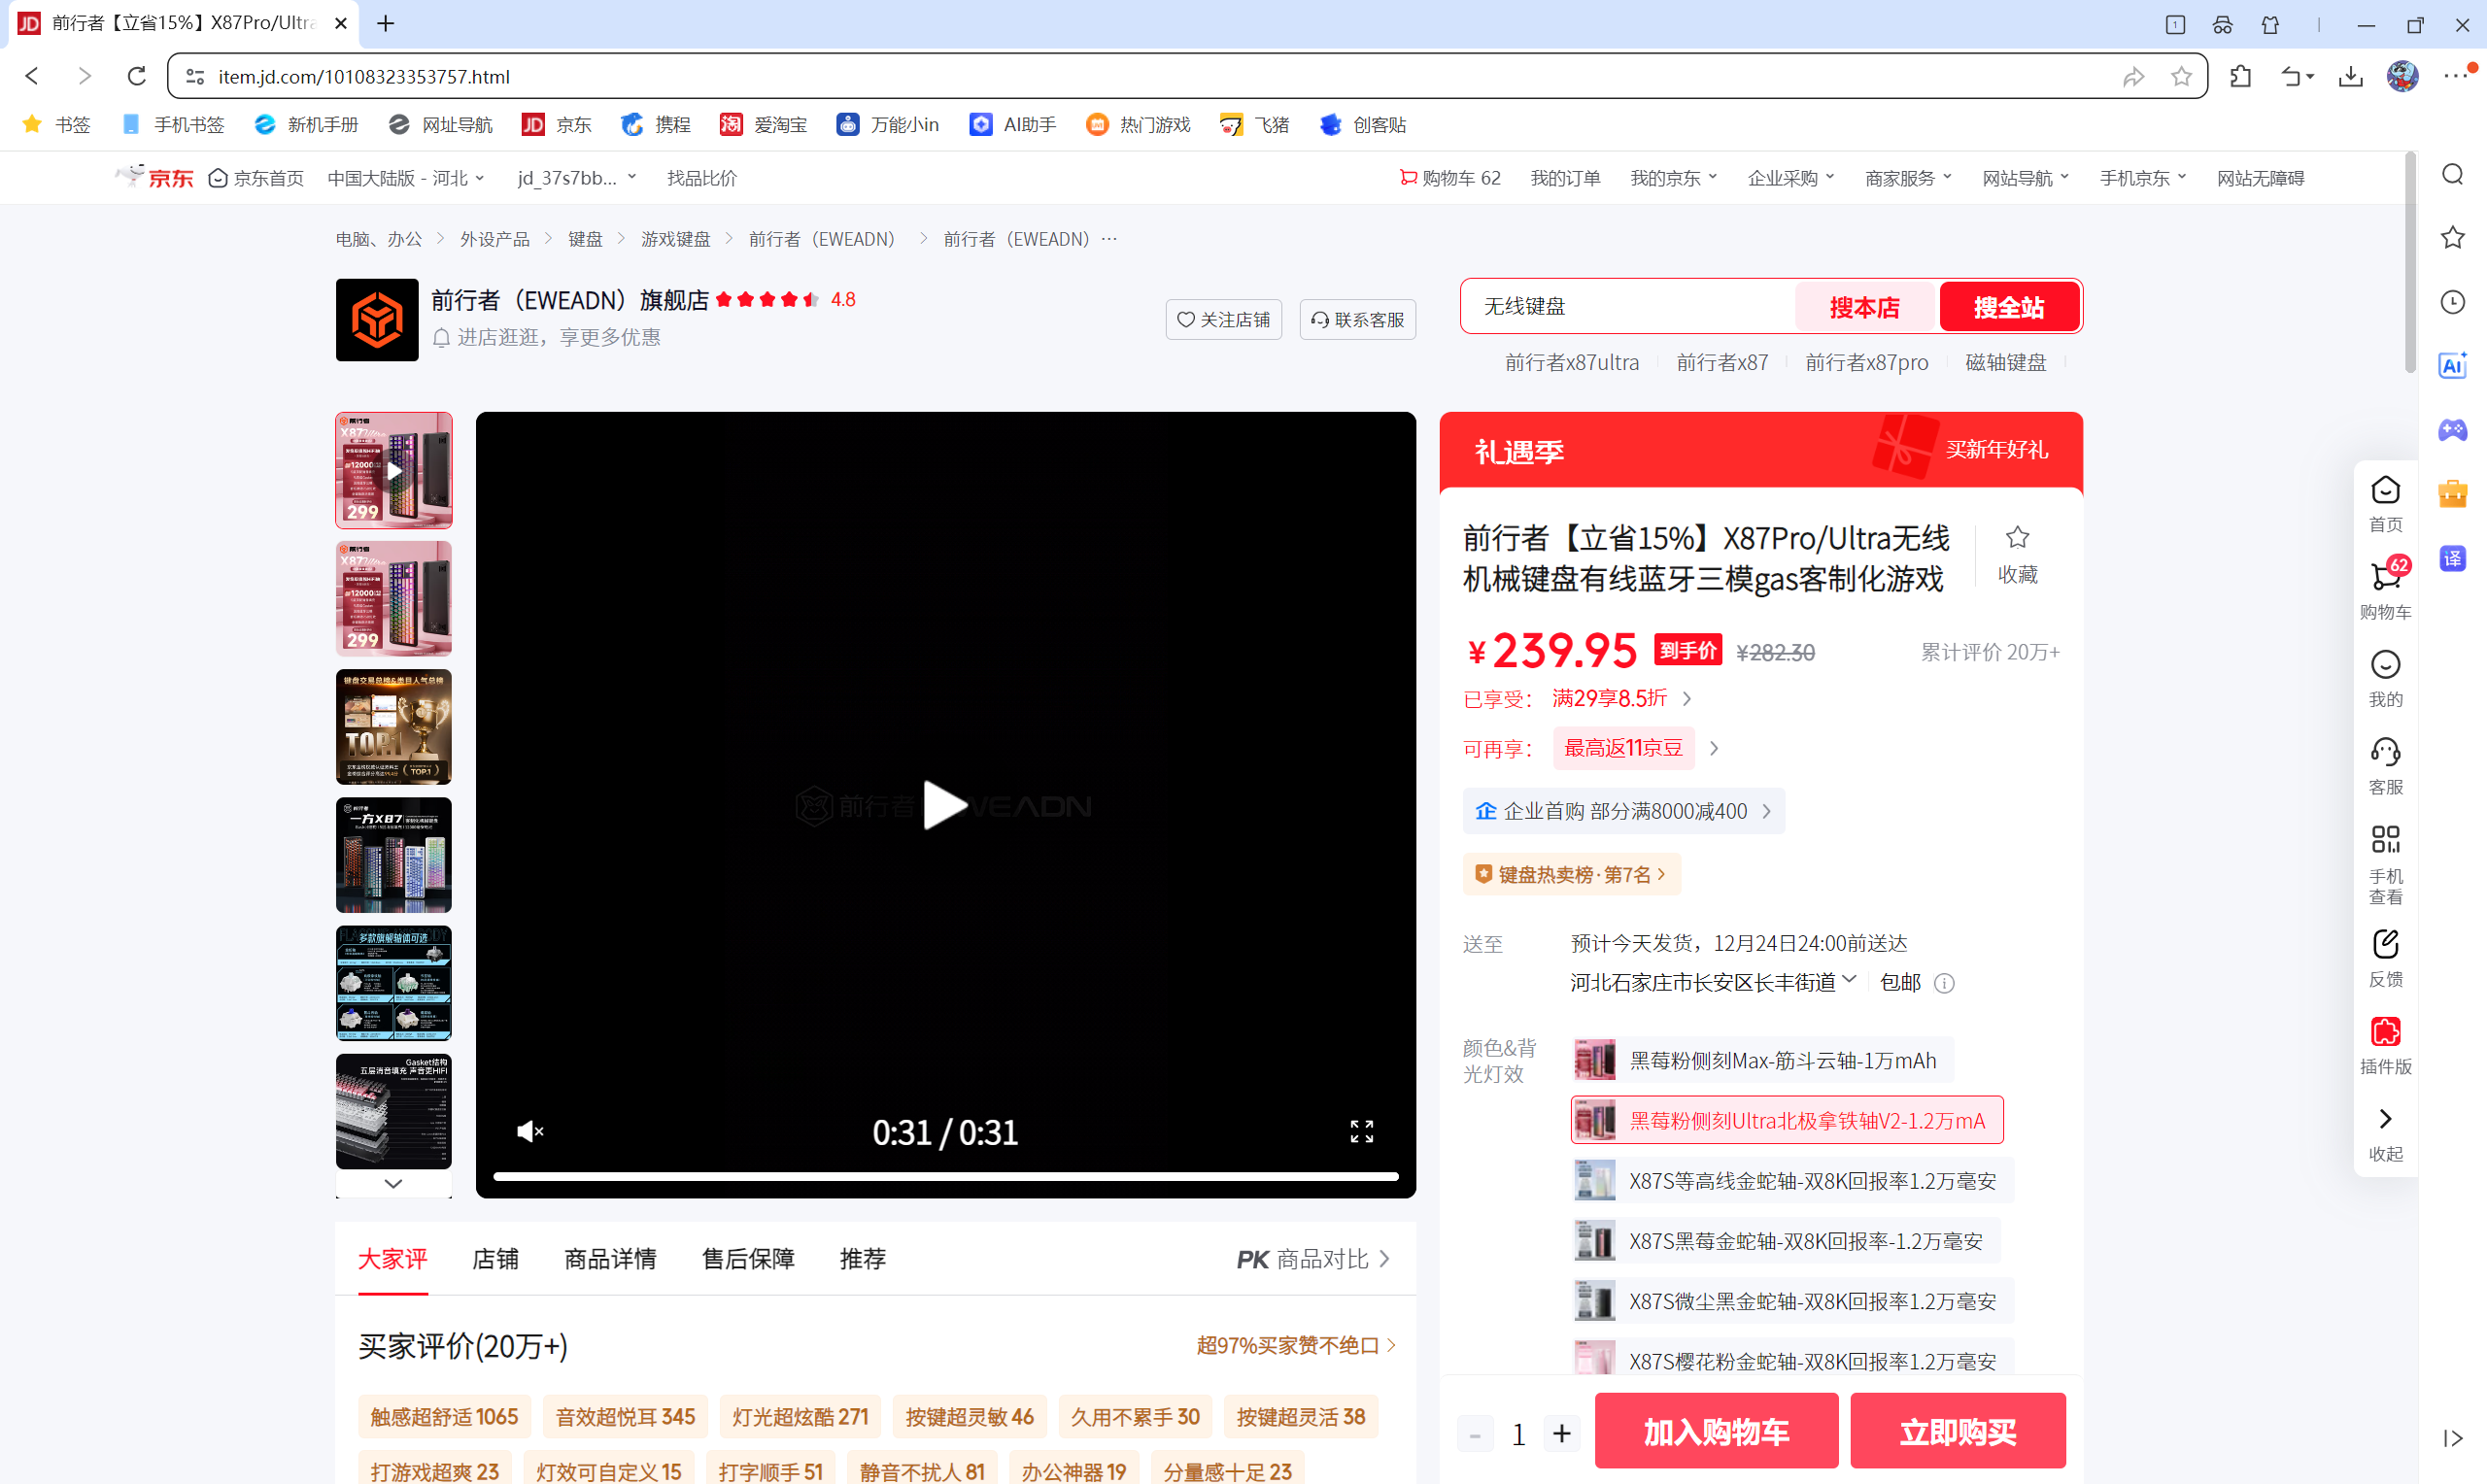Click the sidebar 首页 home icon
Viewport: 2487px width, 1484px height.
pos(2384,491)
